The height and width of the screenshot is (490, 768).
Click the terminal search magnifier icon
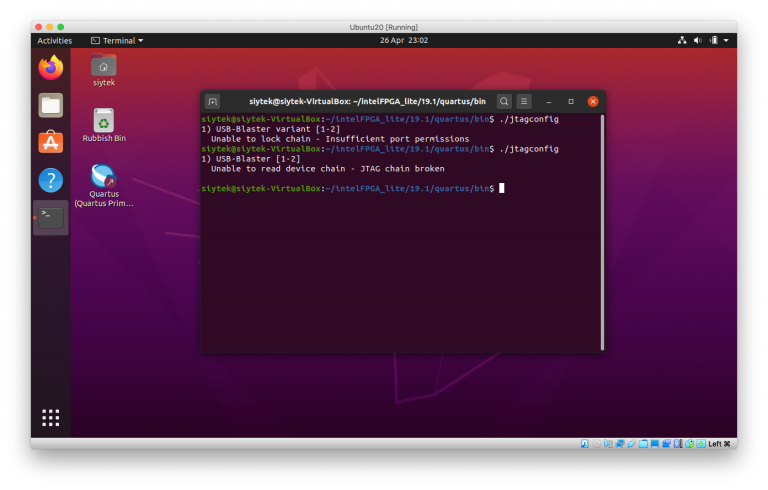pyautogui.click(x=504, y=101)
